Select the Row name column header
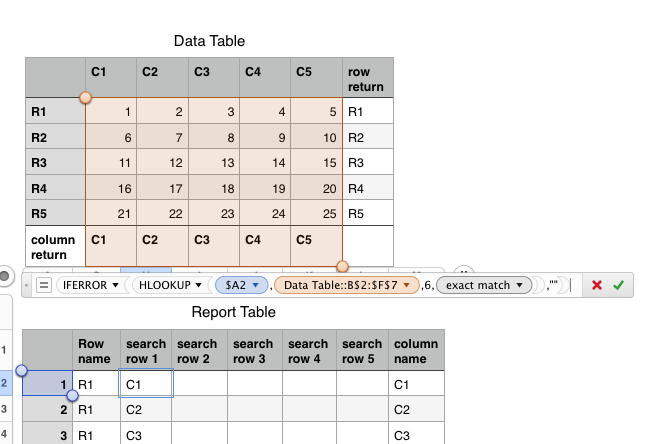 [97, 350]
